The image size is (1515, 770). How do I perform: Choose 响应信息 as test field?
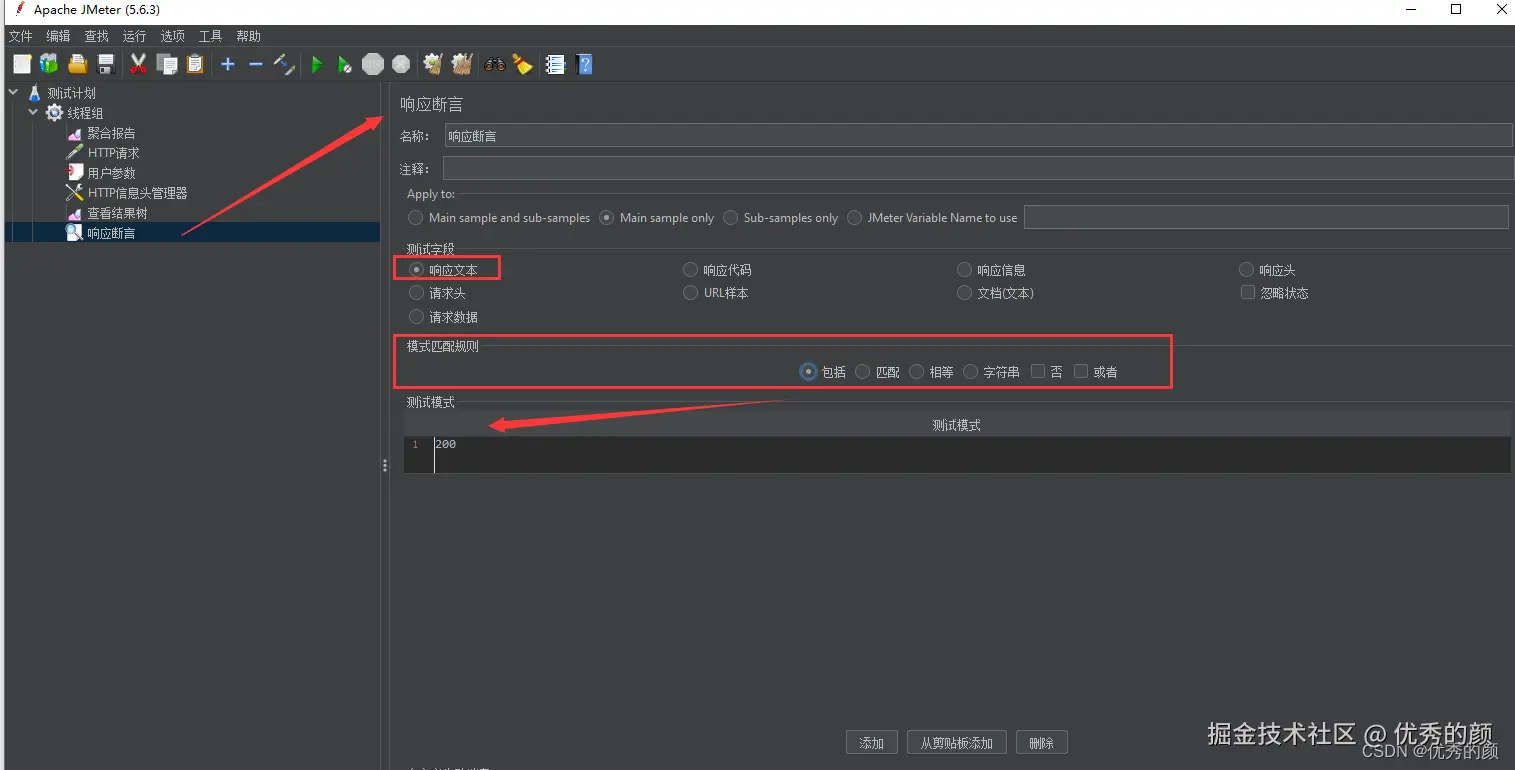coord(965,269)
